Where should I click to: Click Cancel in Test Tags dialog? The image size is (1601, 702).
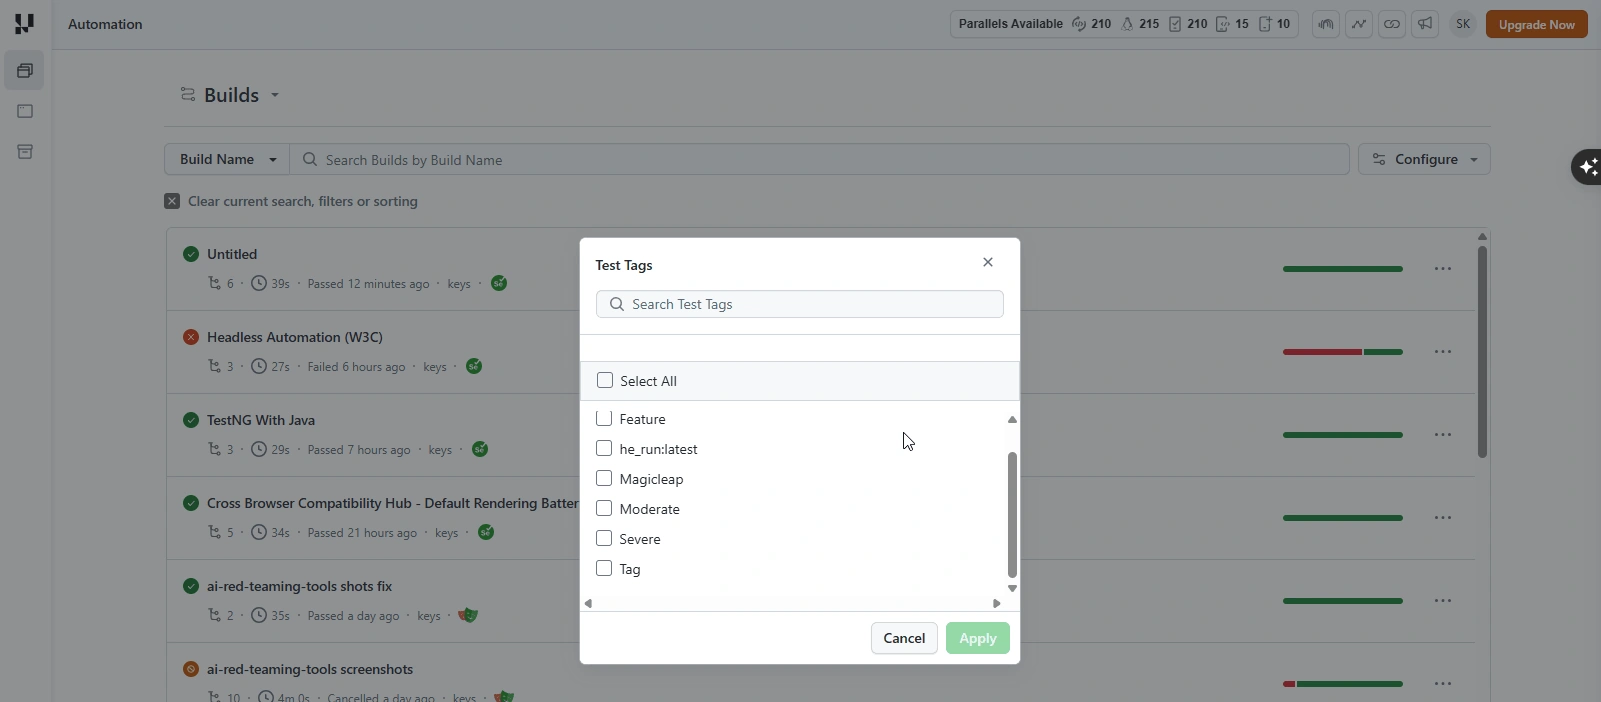[904, 638]
